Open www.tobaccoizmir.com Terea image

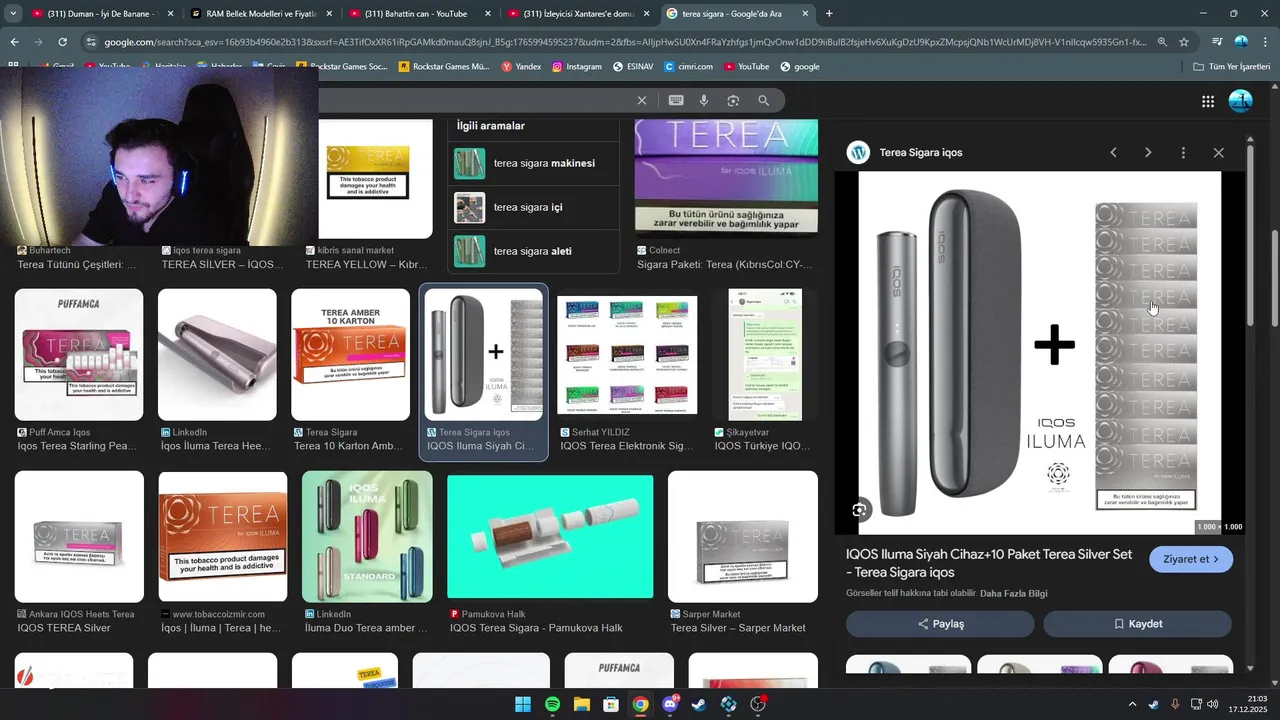click(222, 537)
